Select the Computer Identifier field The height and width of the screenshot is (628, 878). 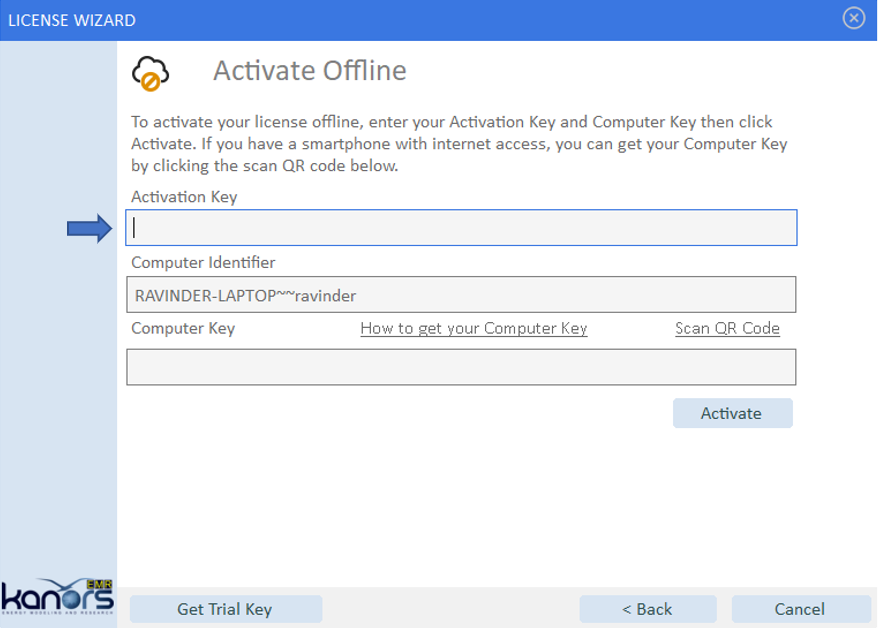click(x=461, y=294)
